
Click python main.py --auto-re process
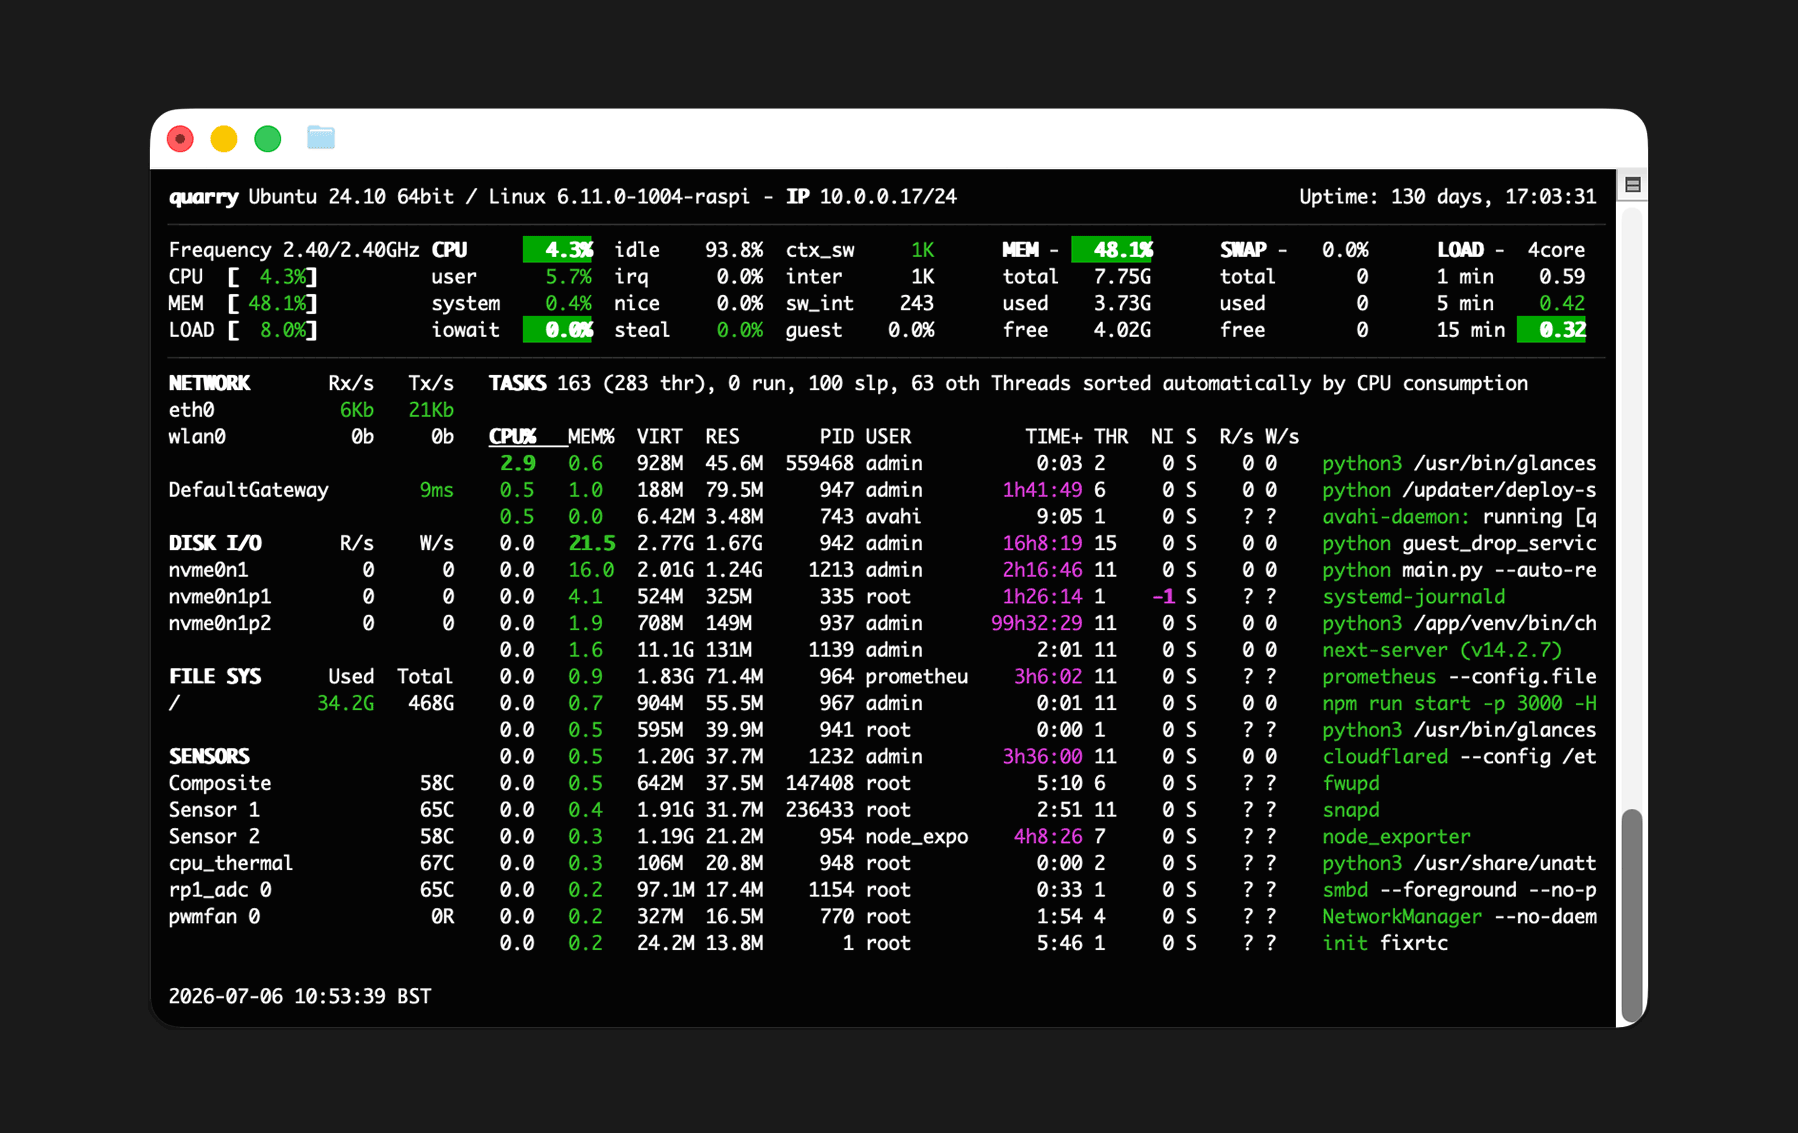click(x=1459, y=570)
